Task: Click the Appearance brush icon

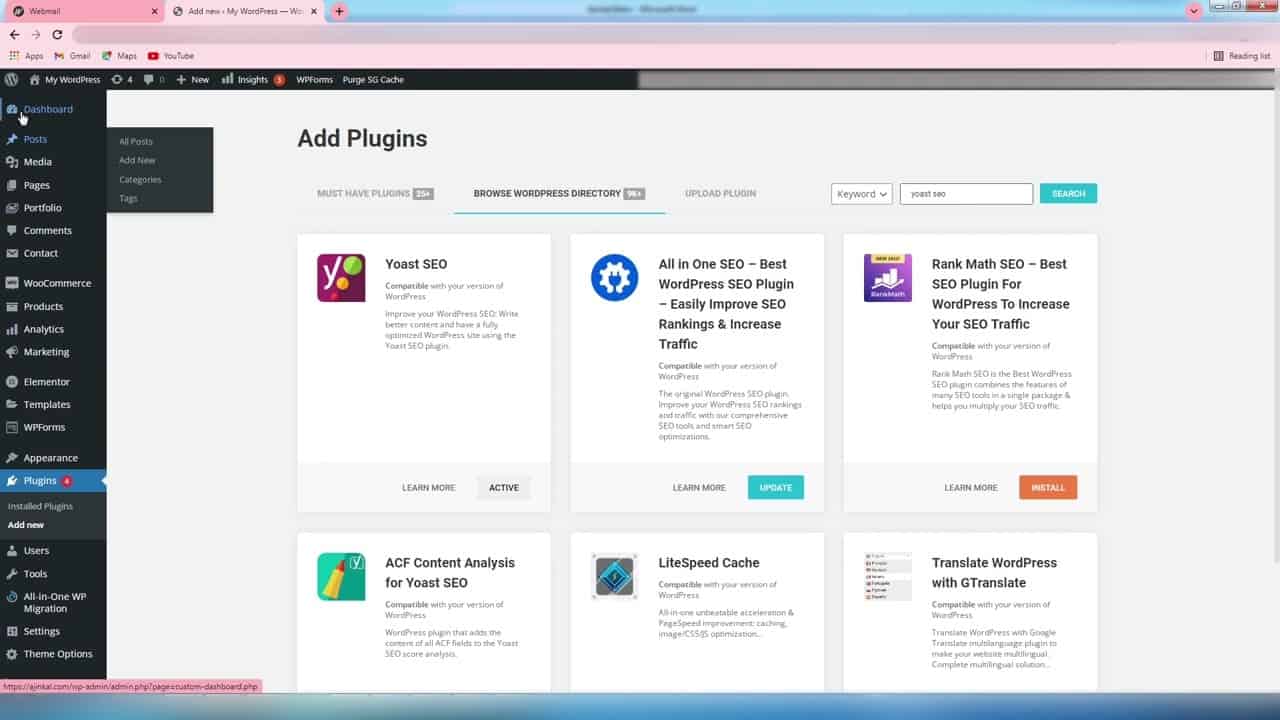Action: tap(12, 458)
